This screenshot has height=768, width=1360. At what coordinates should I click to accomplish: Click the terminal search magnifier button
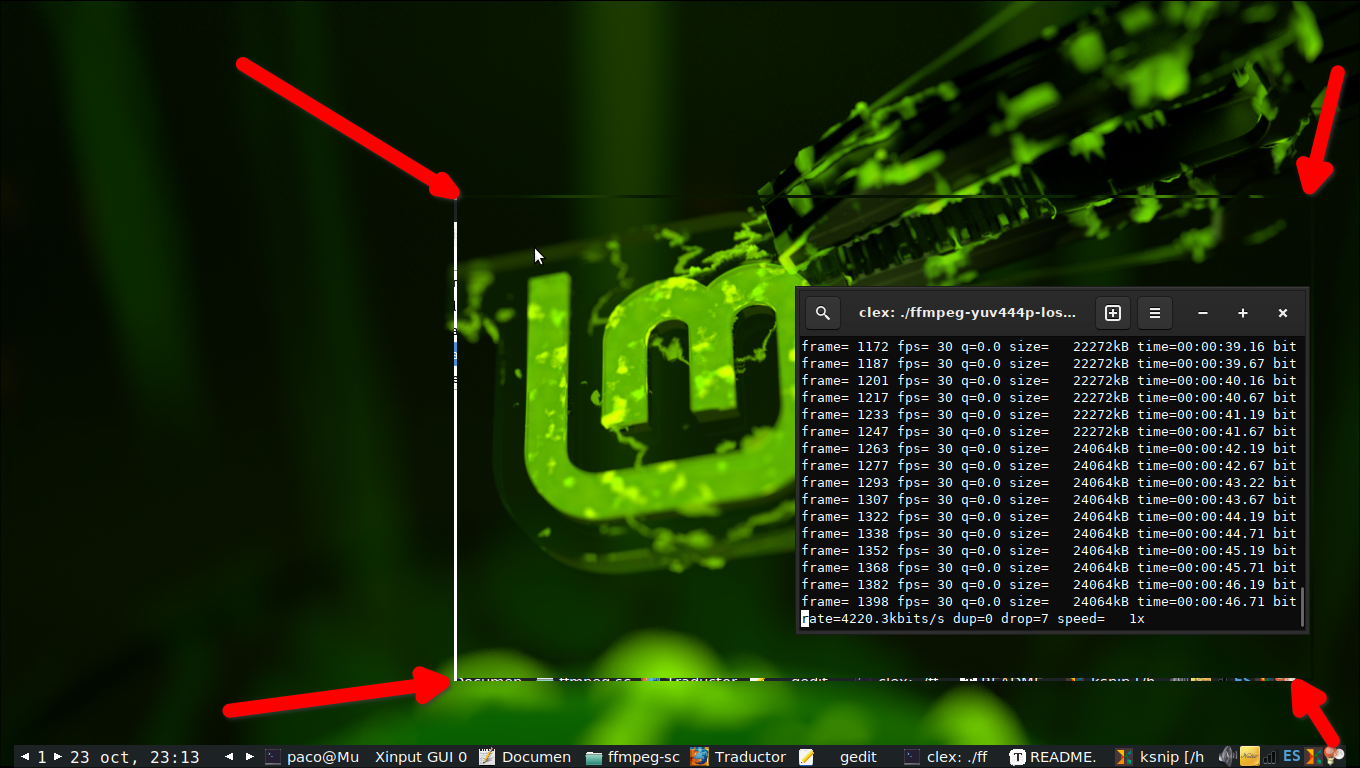tap(822, 313)
